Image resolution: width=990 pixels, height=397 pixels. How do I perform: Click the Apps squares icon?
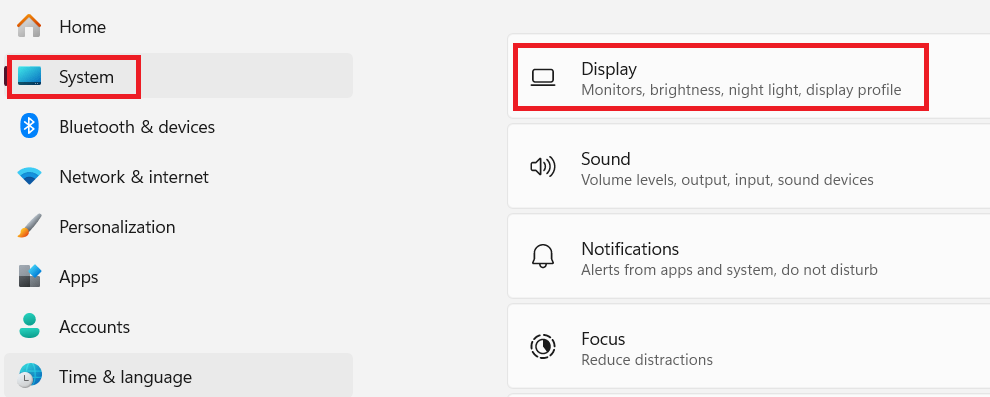29,276
